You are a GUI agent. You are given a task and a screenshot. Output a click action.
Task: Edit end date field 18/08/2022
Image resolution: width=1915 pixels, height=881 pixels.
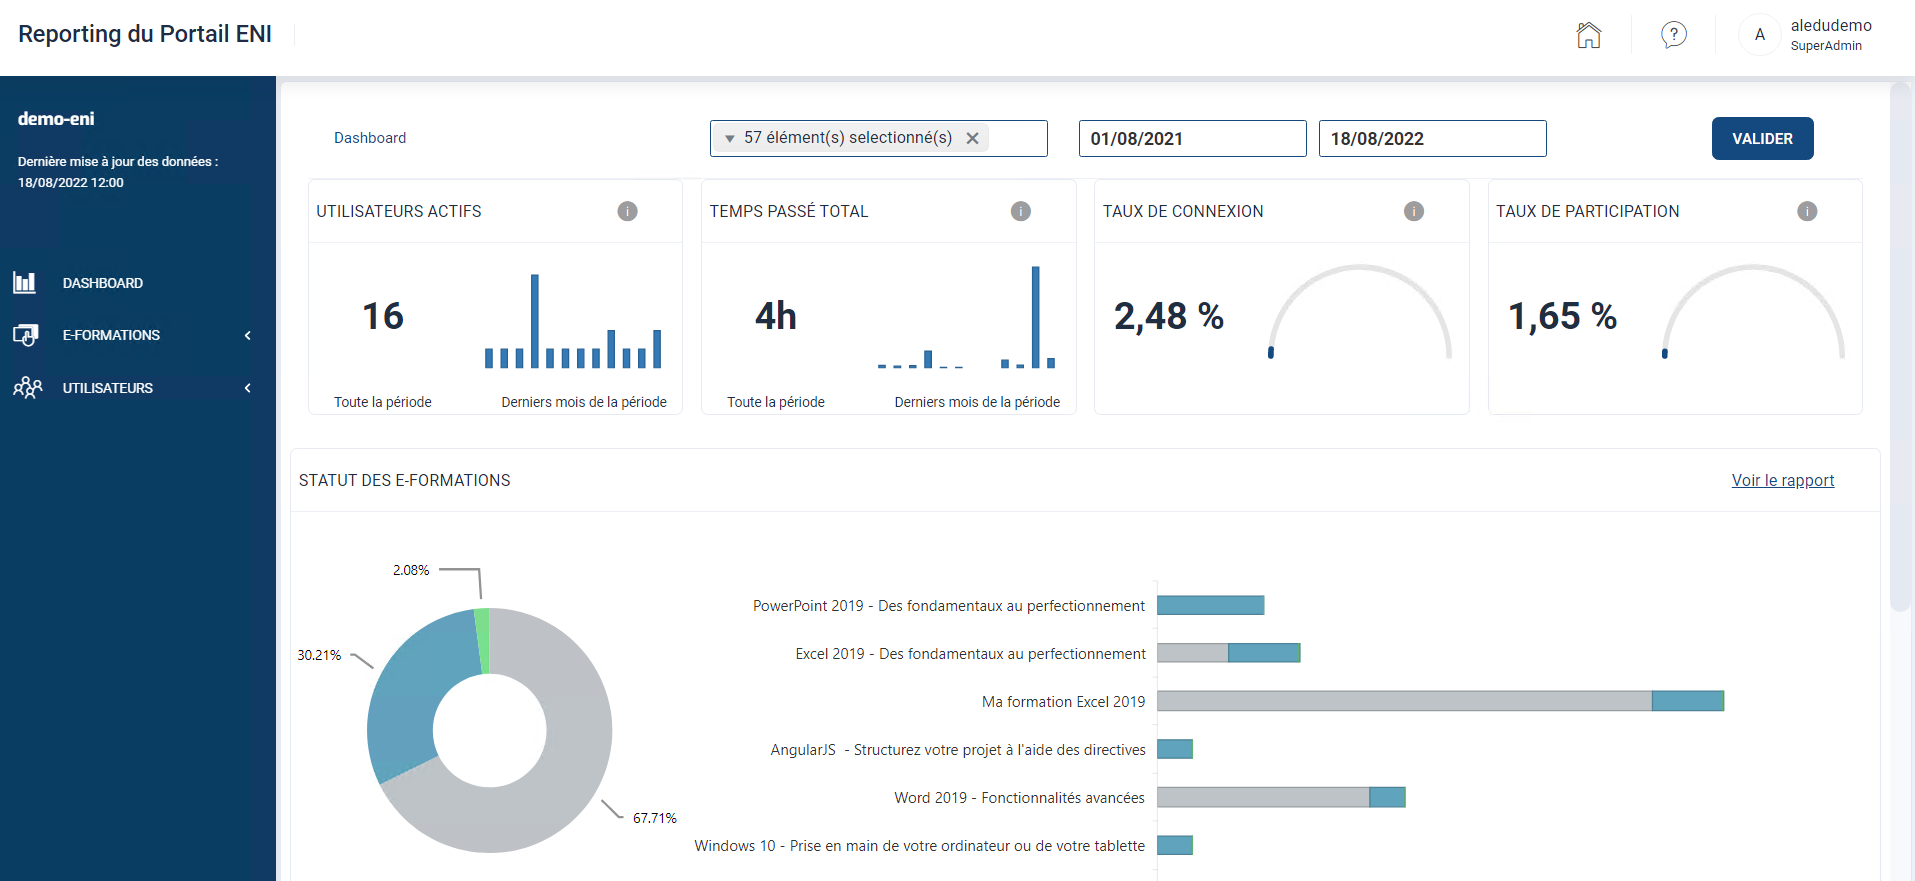(x=1432, y=139)
